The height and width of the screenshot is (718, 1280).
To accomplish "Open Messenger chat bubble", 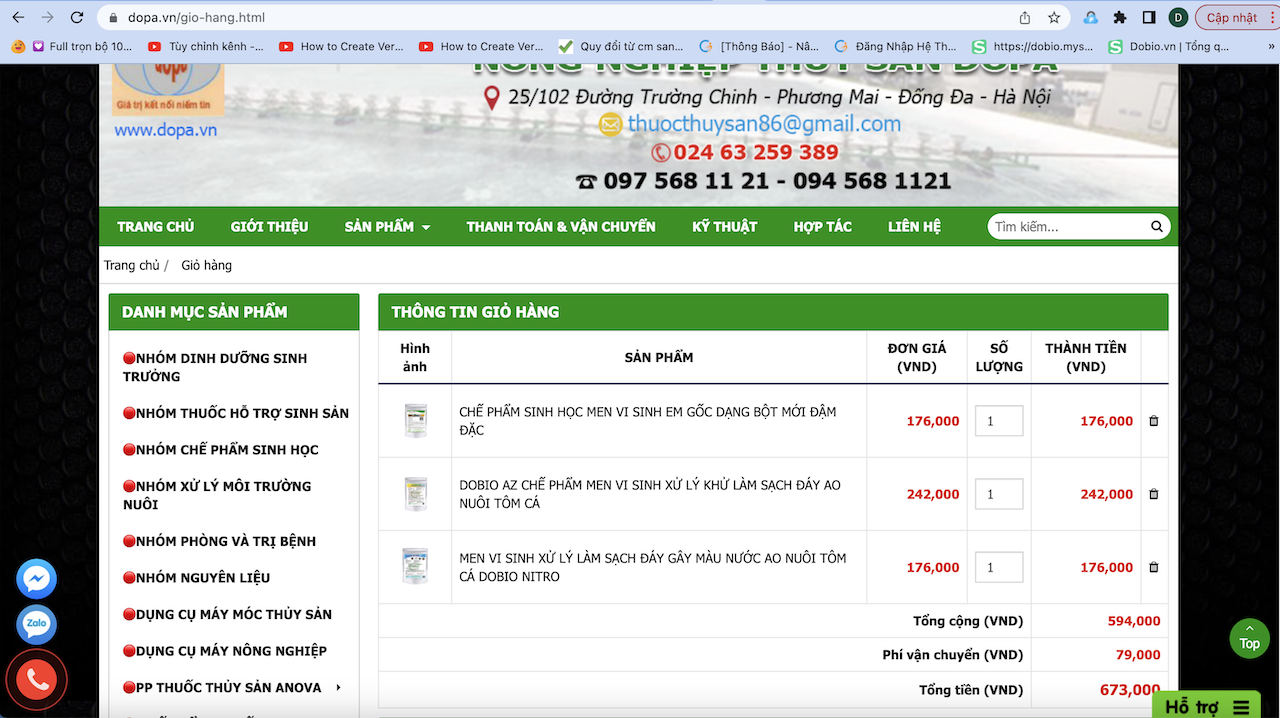I will point(36,579).
